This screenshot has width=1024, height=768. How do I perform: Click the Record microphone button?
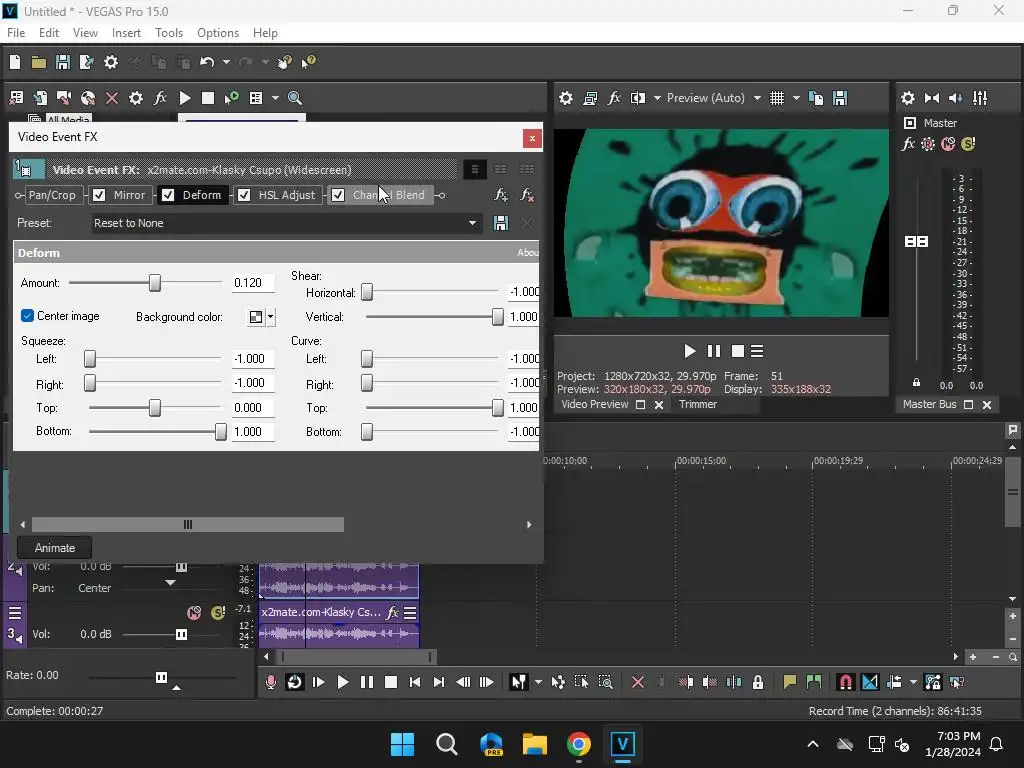270,682
